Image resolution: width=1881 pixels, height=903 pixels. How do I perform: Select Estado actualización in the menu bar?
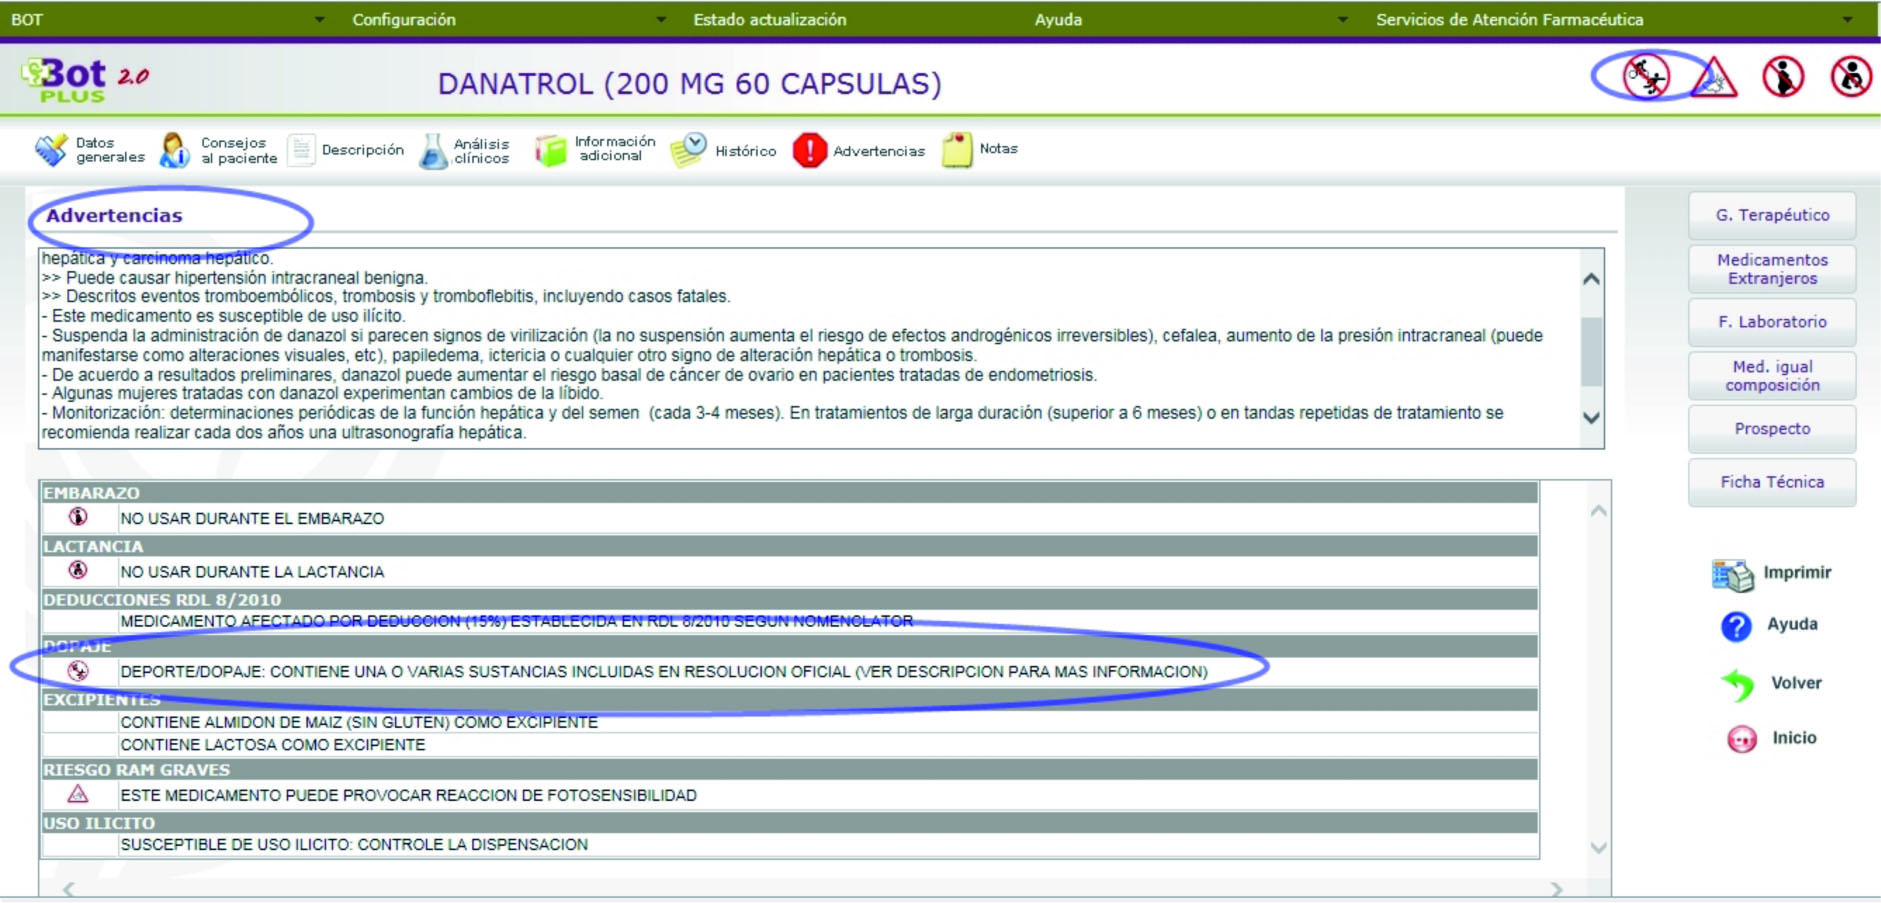coord(770,18)
